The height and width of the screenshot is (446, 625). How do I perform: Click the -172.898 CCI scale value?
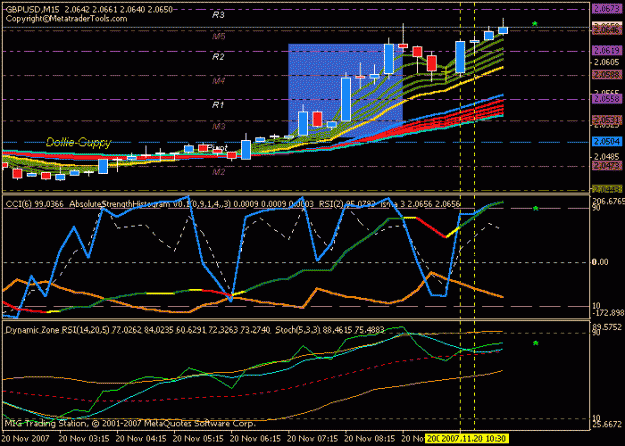[x=608, y=312]
